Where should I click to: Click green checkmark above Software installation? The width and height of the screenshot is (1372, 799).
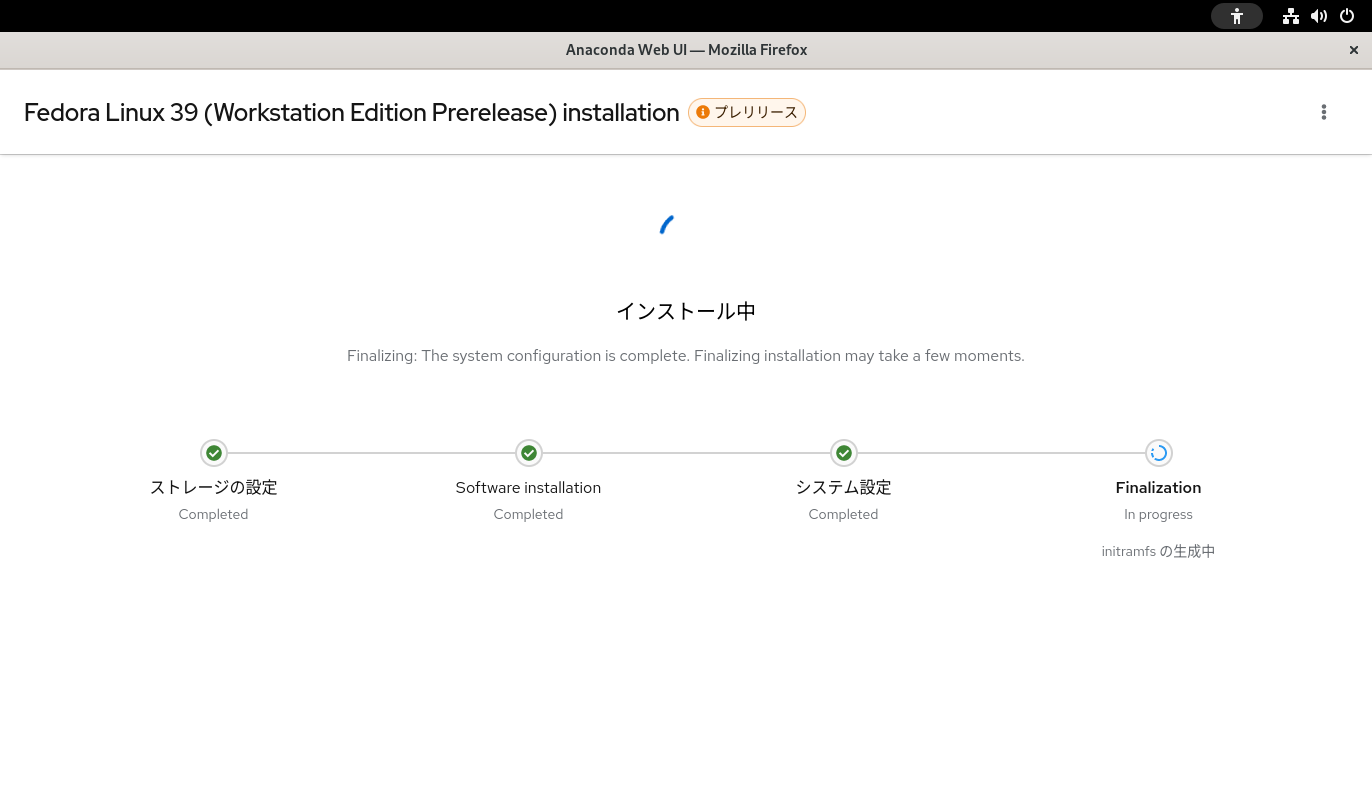pyautogui.click(x=529, y=453)
